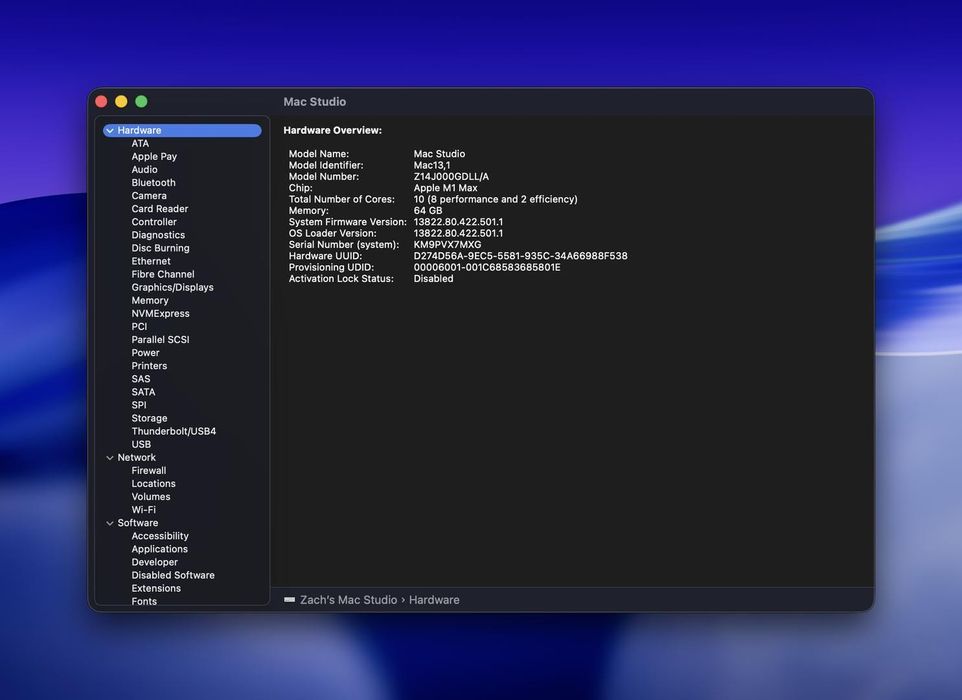Select Bluetooth in the sidebar
The image size is (962, 700).
[153, 183]
